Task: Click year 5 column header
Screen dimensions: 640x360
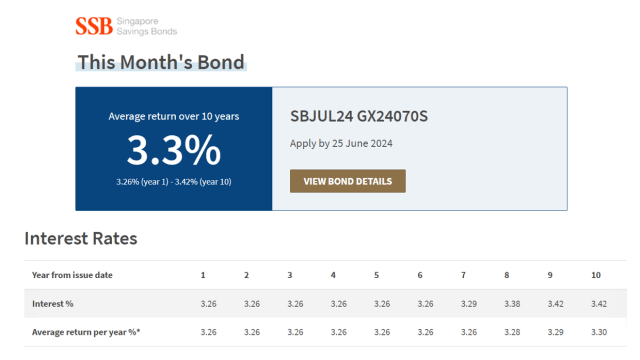Action: [x=376, y=275]
